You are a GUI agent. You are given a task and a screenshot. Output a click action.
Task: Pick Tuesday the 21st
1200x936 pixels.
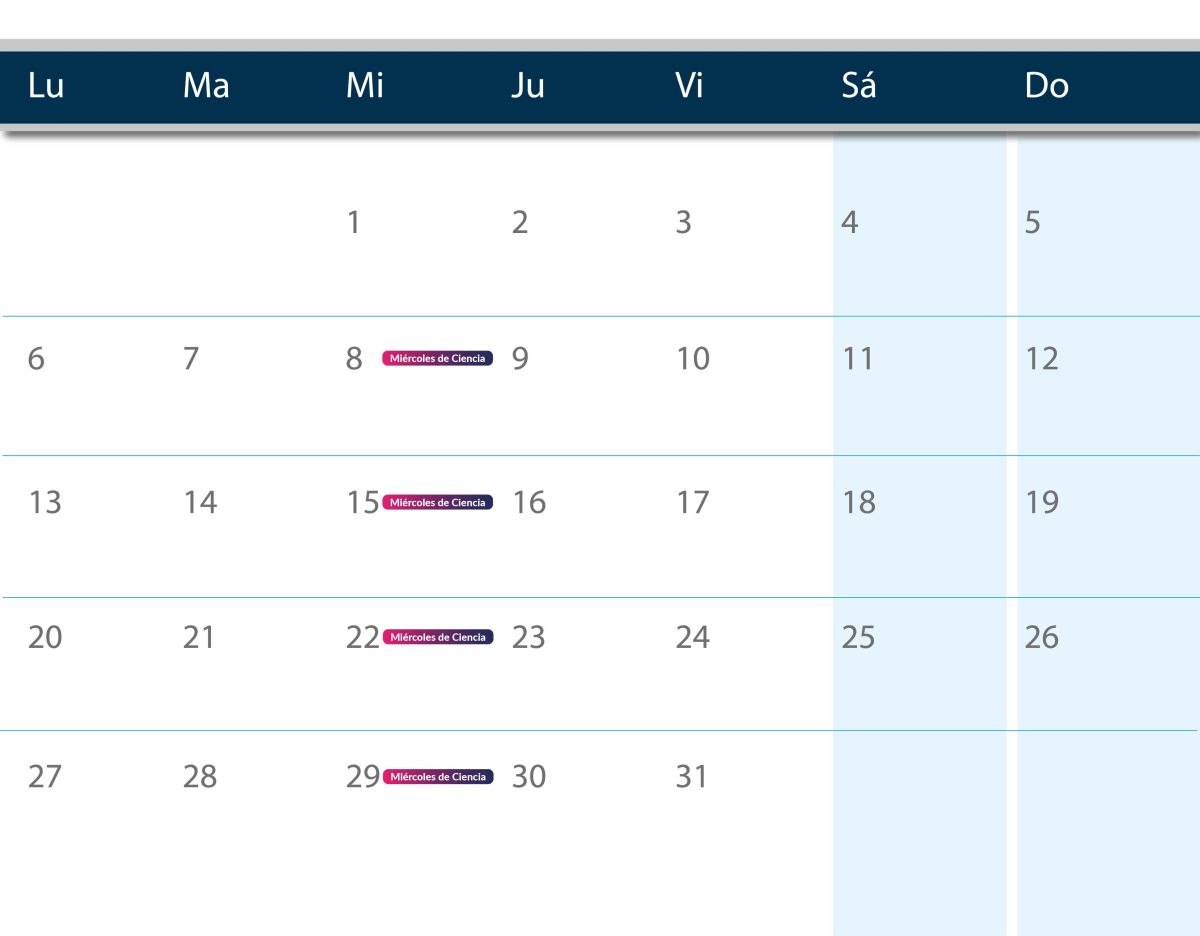(199, 637)
